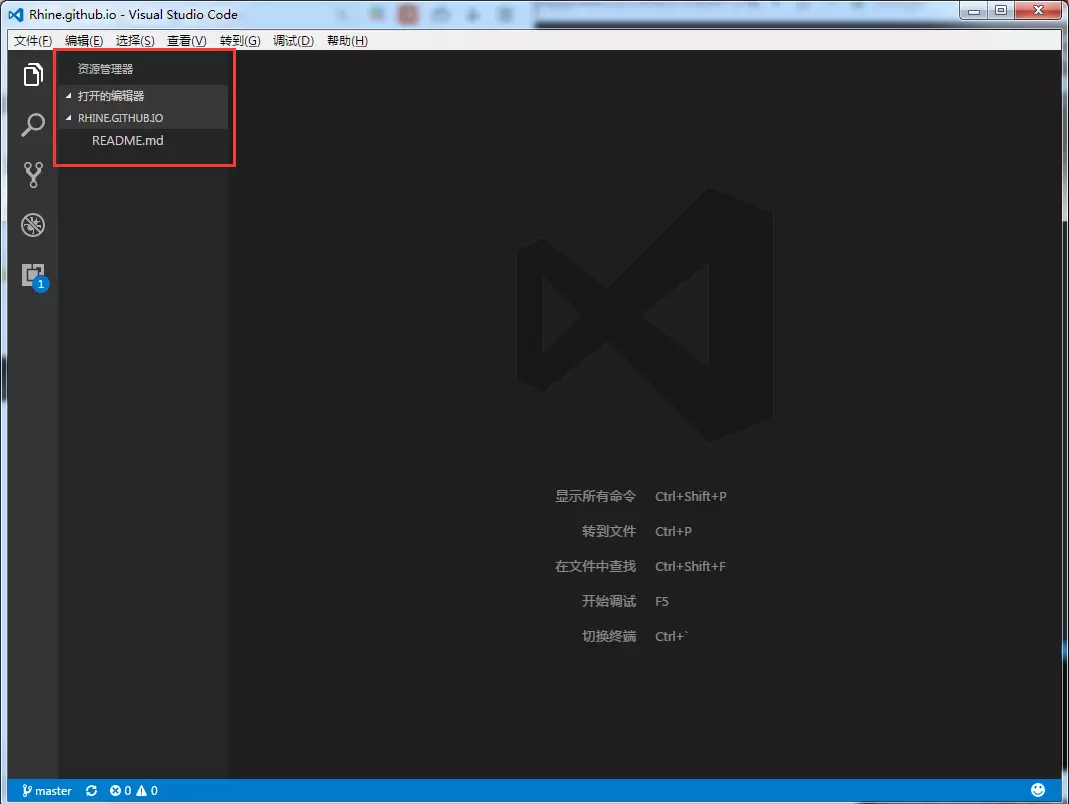Image resolution: width=1069 pixels, height=804 pixels.
Task: Open the 查看(V) menu
Action: [x=186, y=41]
